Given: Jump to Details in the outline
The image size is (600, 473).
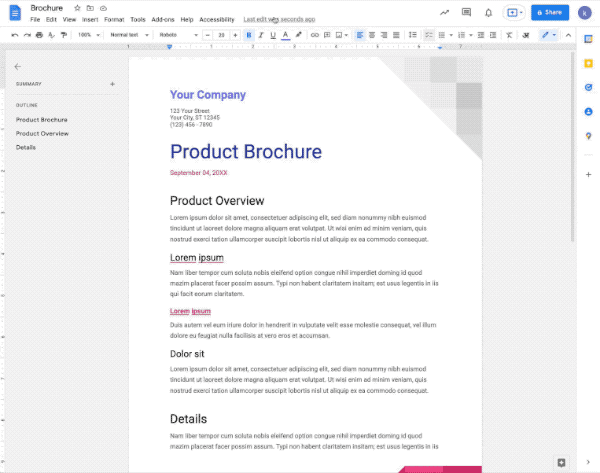Looking at the screenshot, I should (26, 147).
